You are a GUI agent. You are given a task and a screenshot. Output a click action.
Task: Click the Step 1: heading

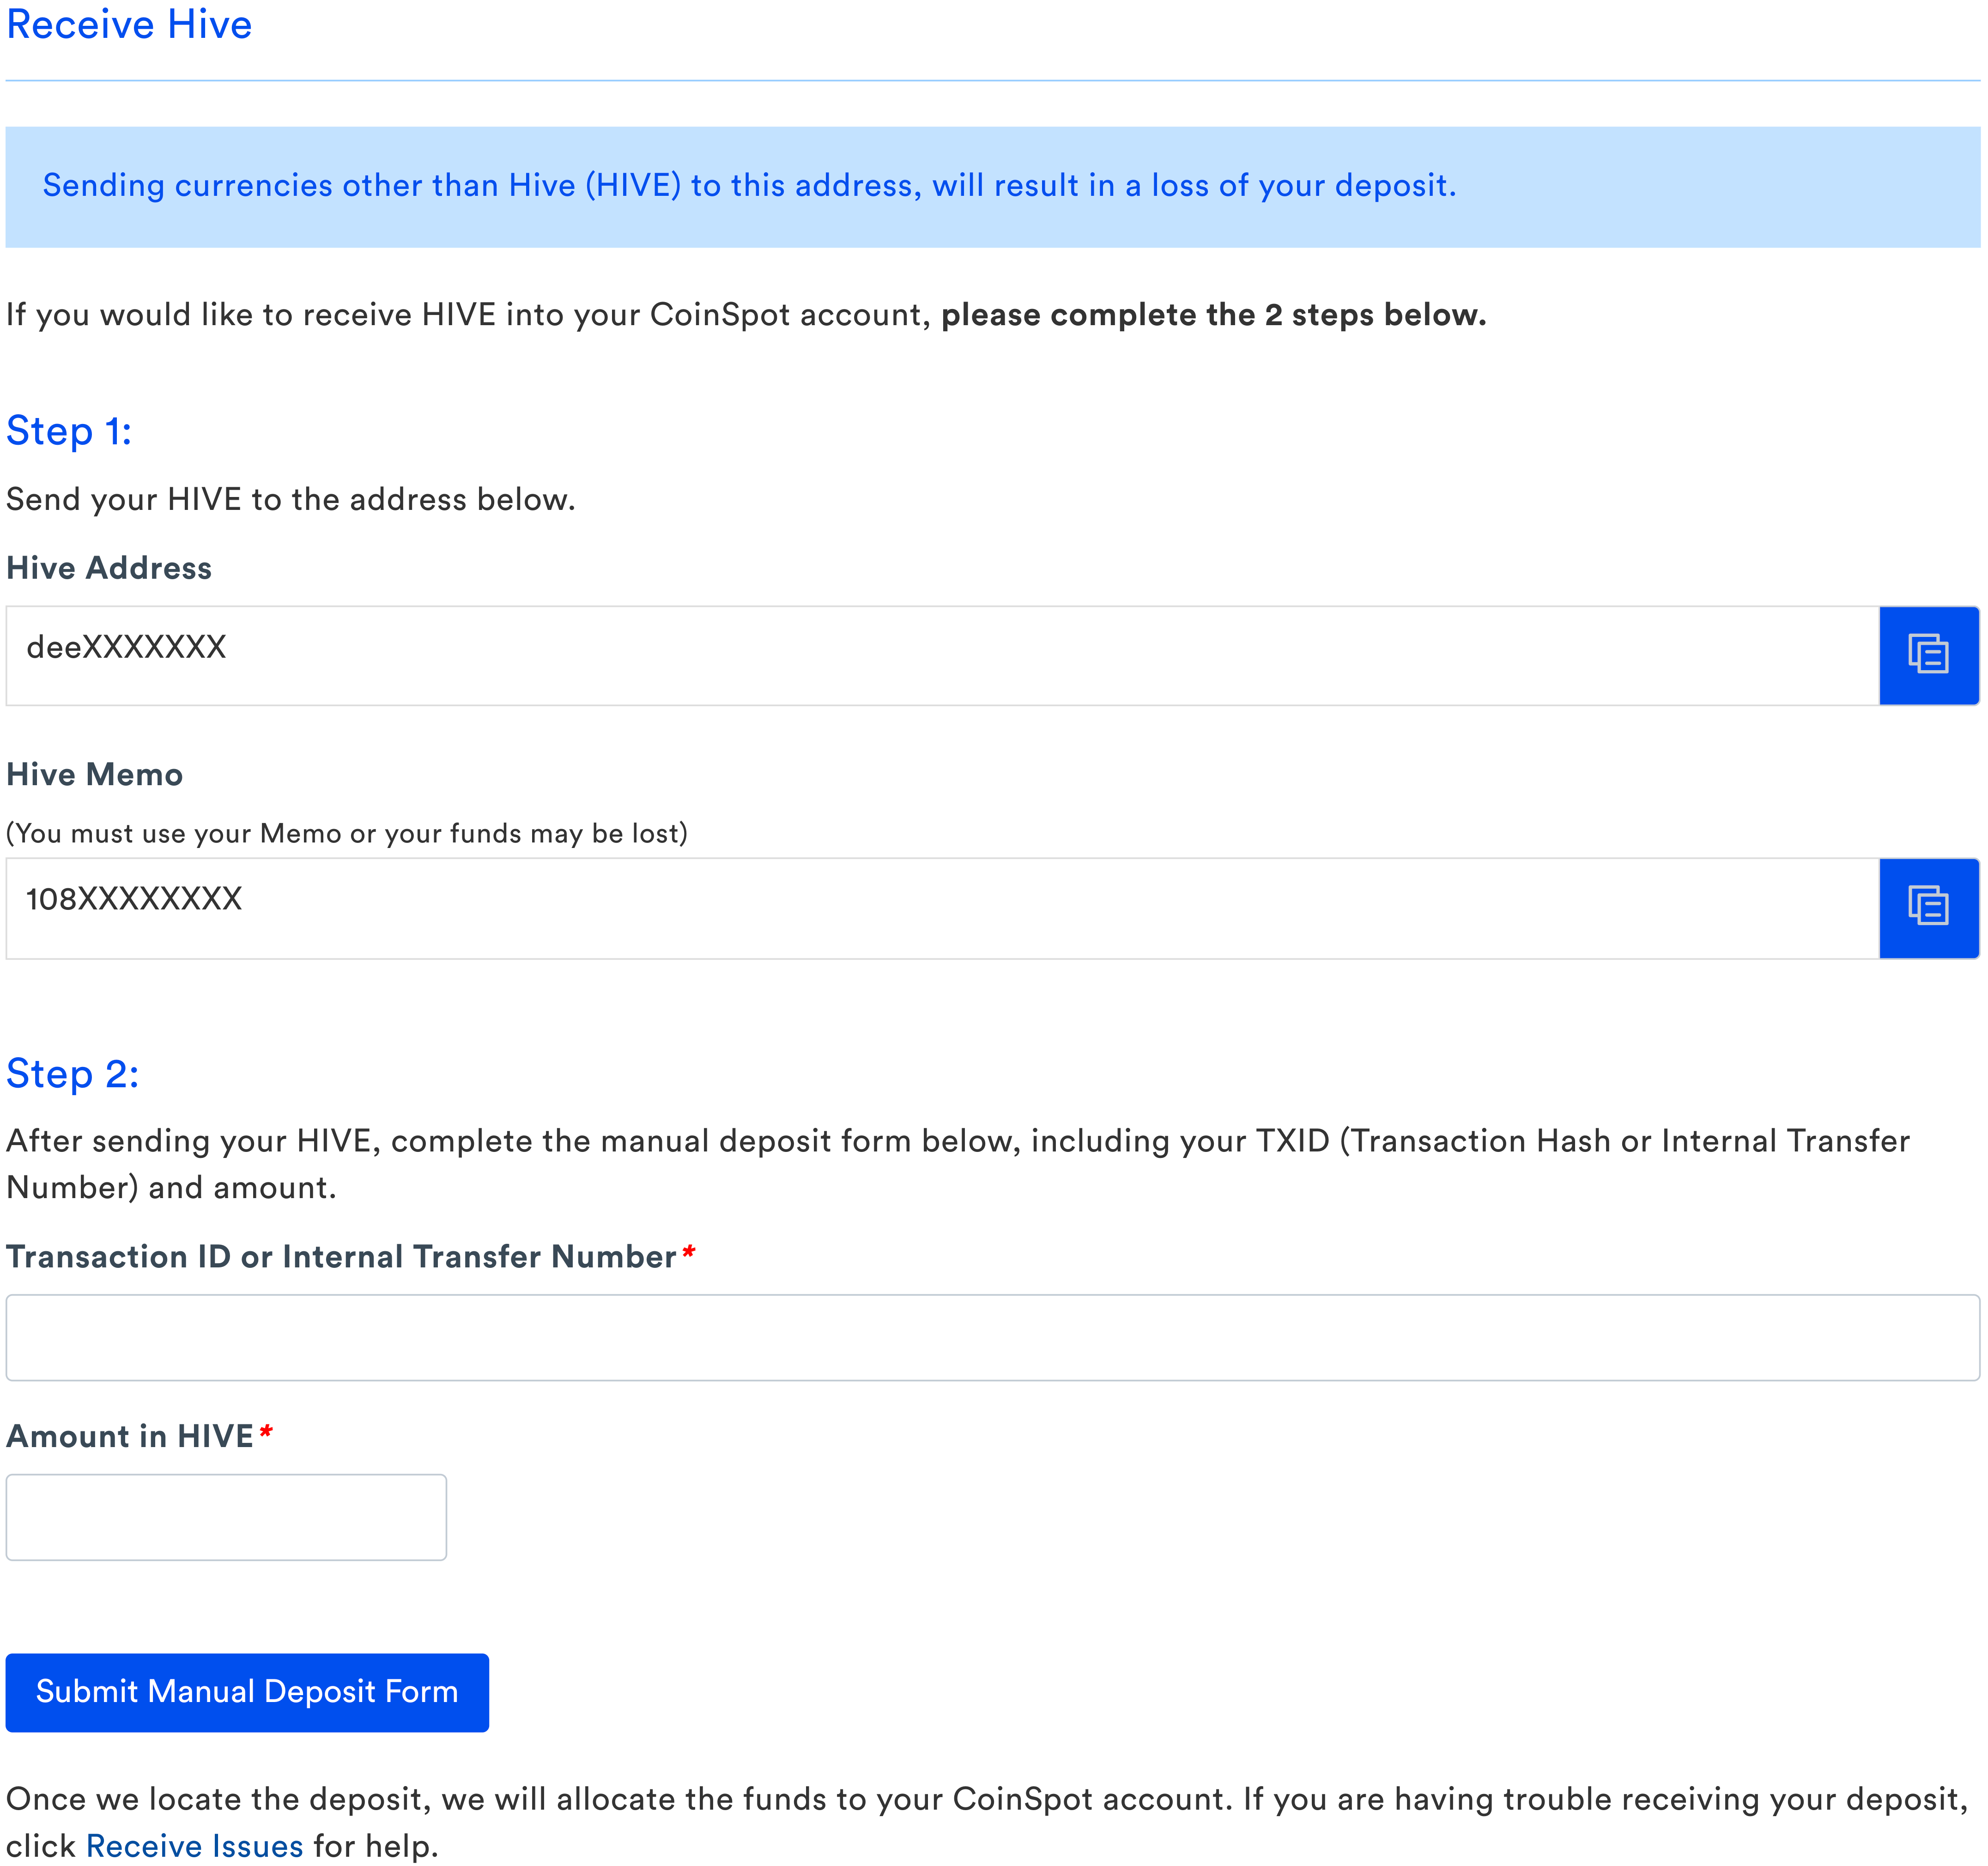tap(69, 431)
